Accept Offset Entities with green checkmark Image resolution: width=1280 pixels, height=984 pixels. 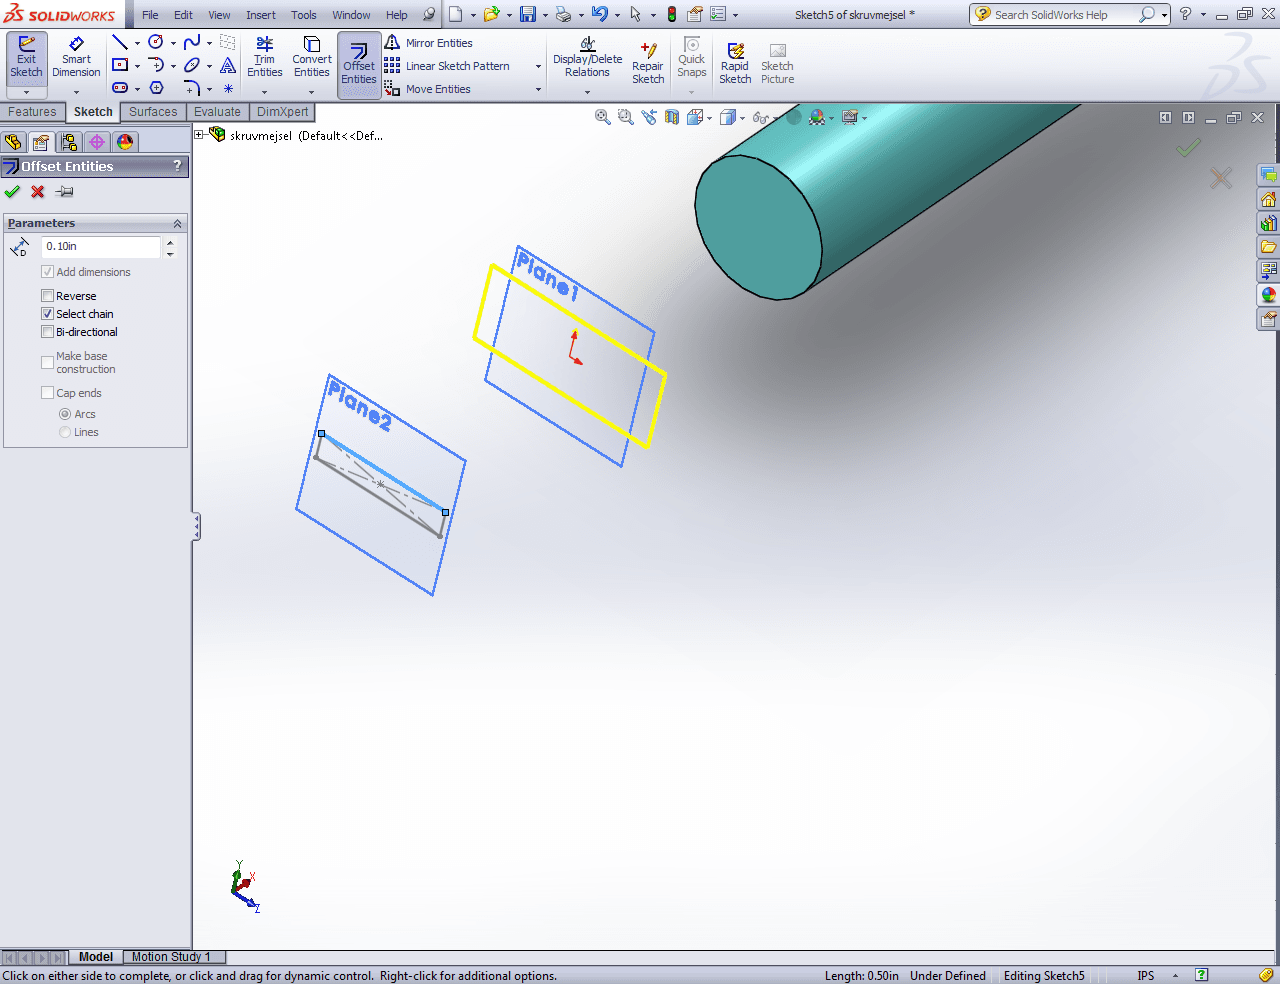pos(12,191)
